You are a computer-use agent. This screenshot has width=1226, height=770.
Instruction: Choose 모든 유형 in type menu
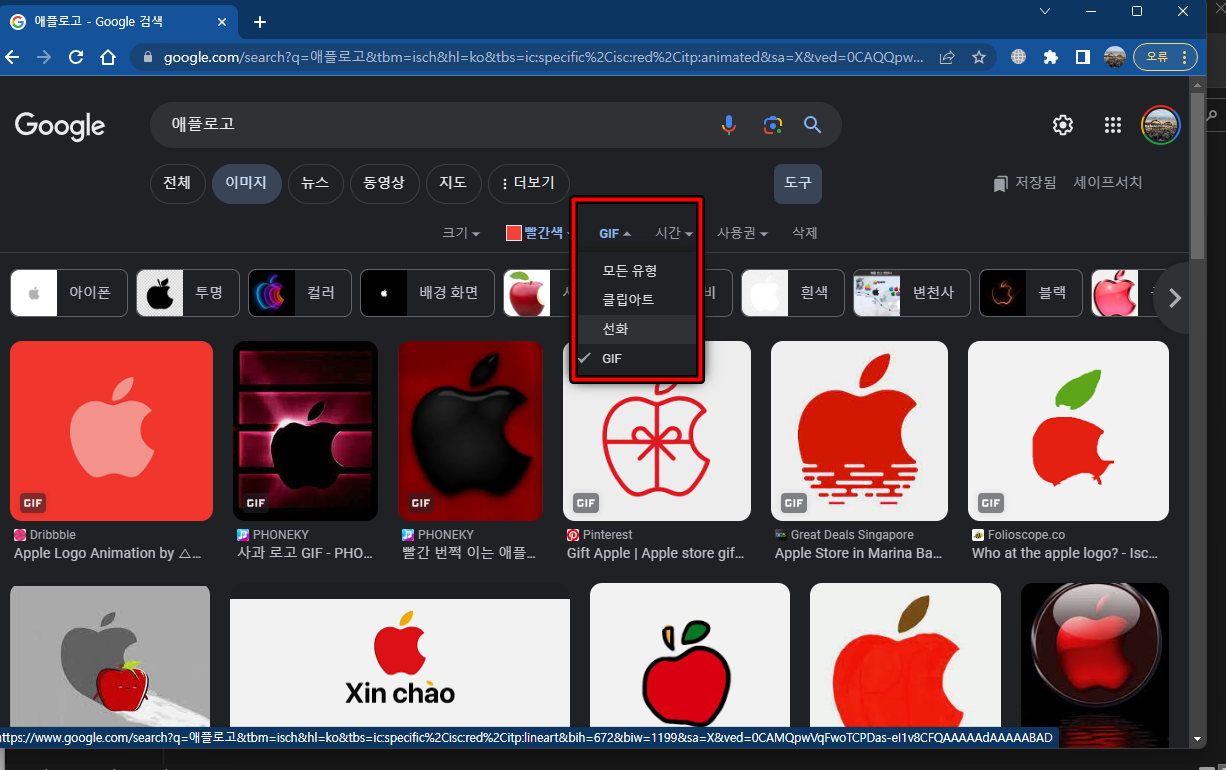click(637, 271)
